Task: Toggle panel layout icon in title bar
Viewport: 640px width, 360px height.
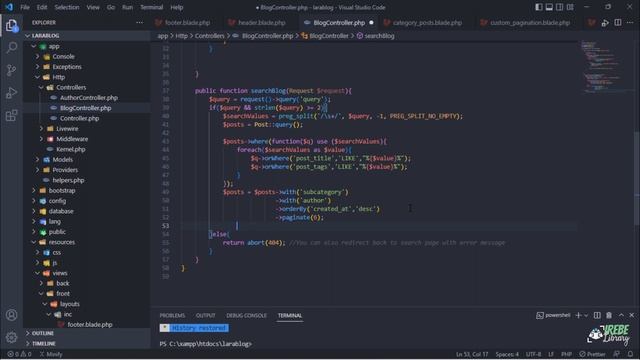Action: (x=549, y=7)
